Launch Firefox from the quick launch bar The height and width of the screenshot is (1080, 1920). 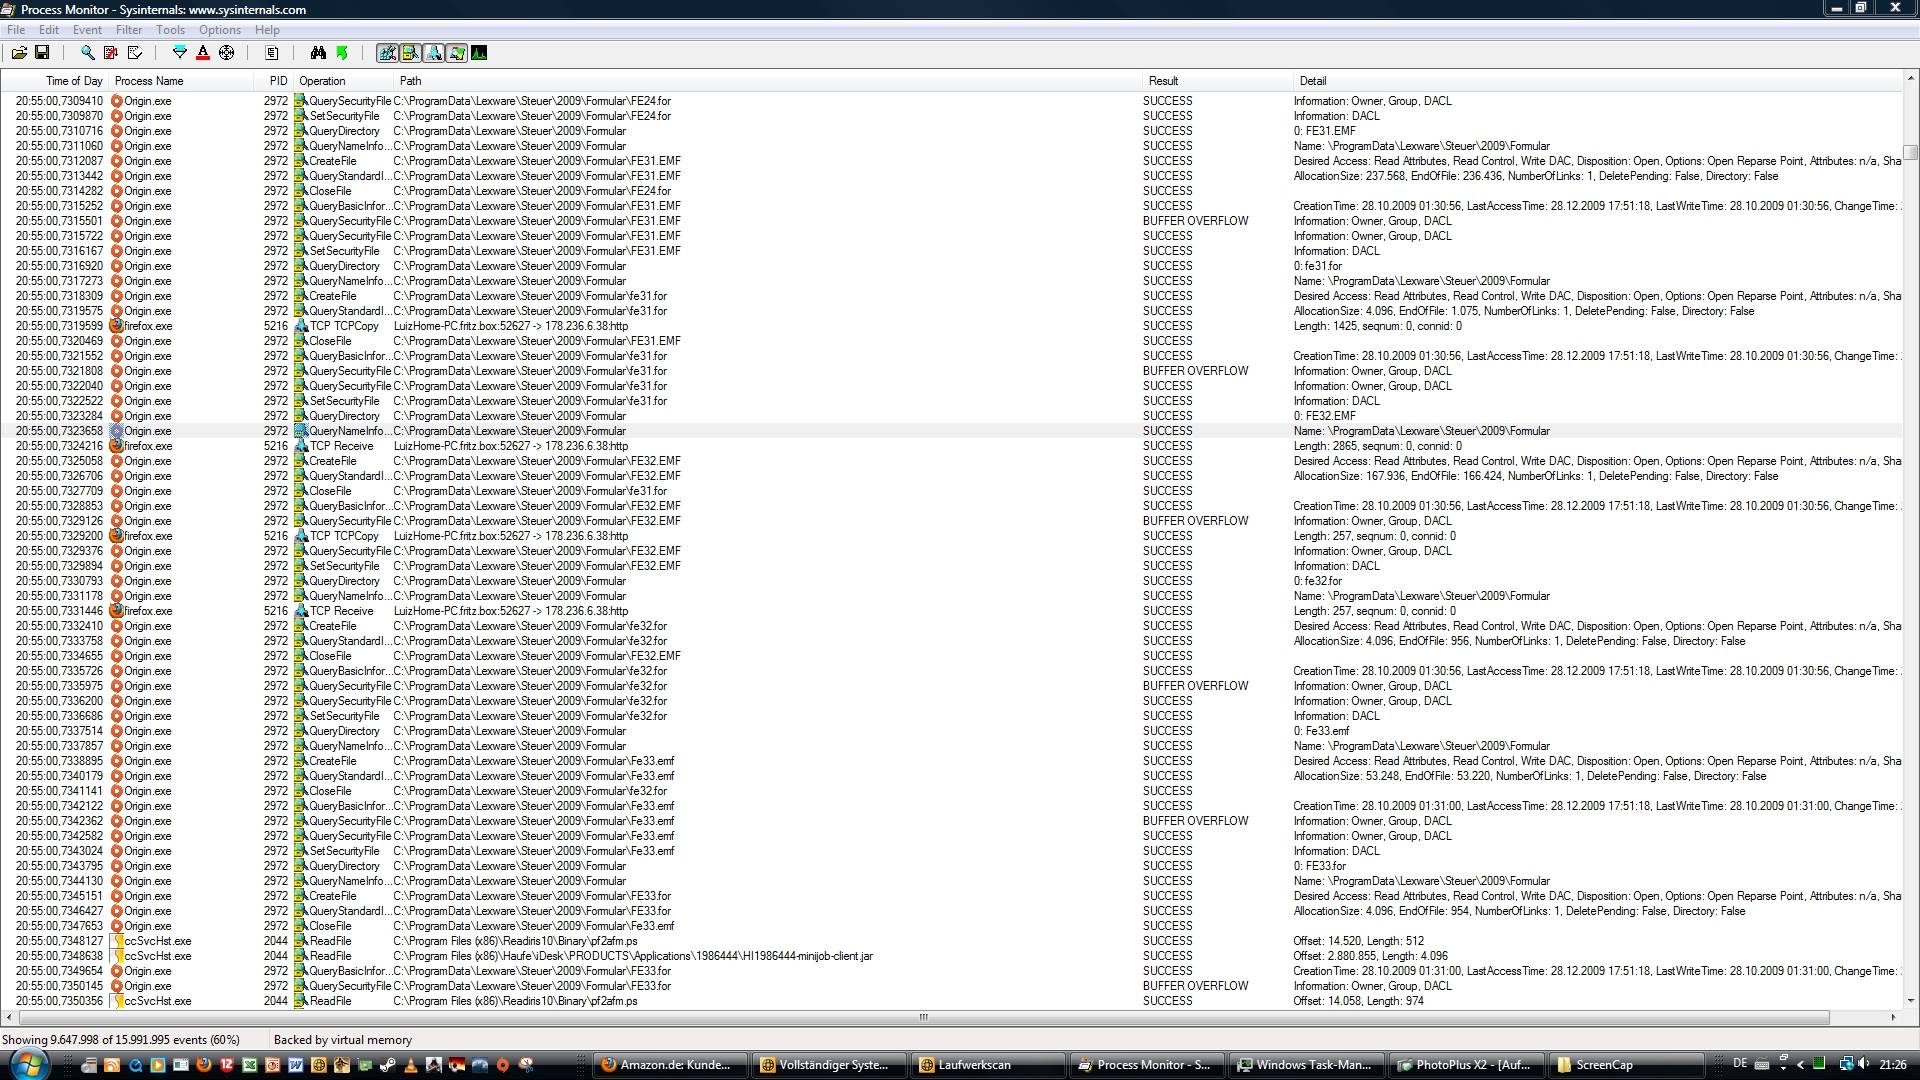pyautogui.click(x=204, y=1065)
